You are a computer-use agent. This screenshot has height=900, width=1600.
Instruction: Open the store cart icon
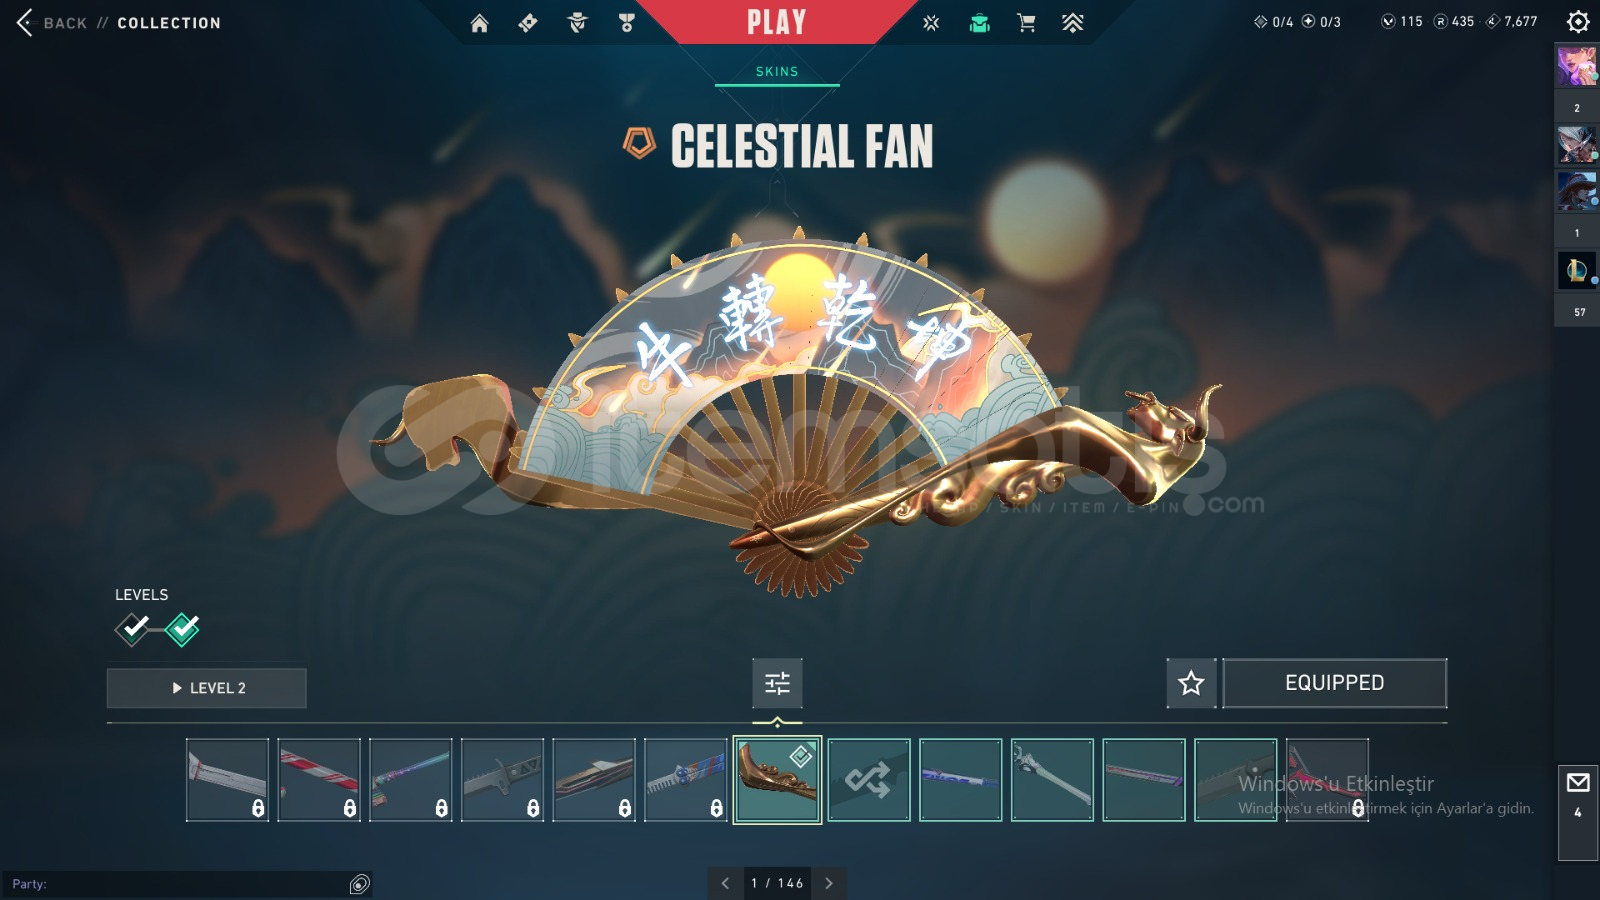pyautogui.click(x=1026, y=23)
